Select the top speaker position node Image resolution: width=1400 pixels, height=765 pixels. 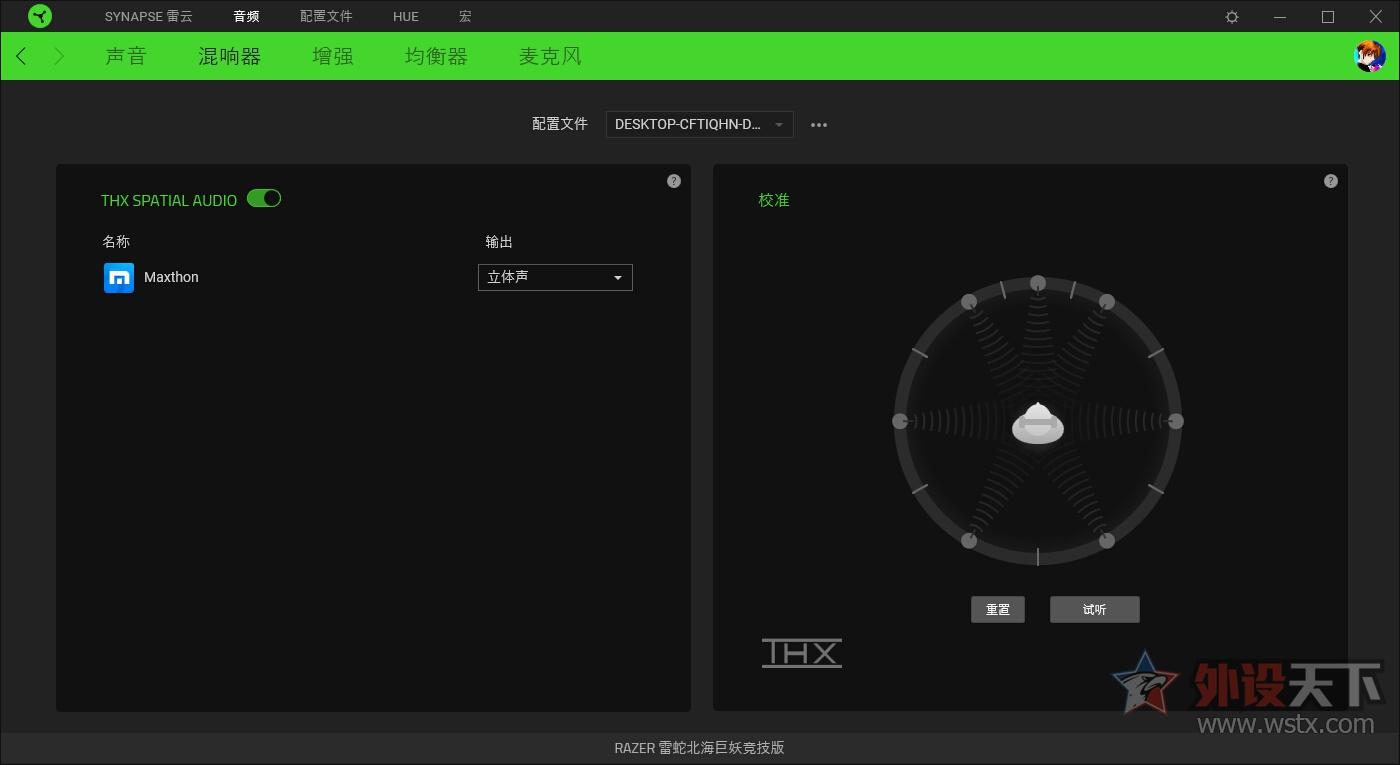[1038, 283]
